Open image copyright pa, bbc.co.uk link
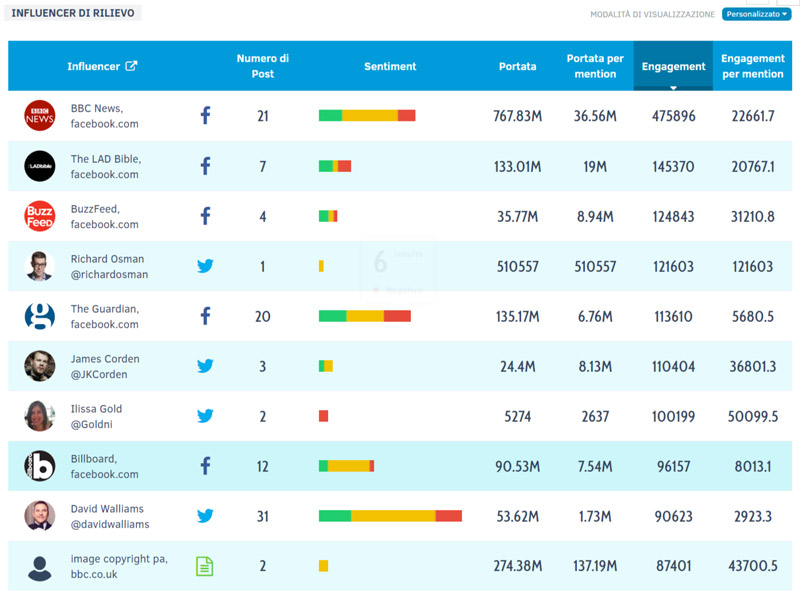The width and height of the screenshot is (800, 606). 119,566
